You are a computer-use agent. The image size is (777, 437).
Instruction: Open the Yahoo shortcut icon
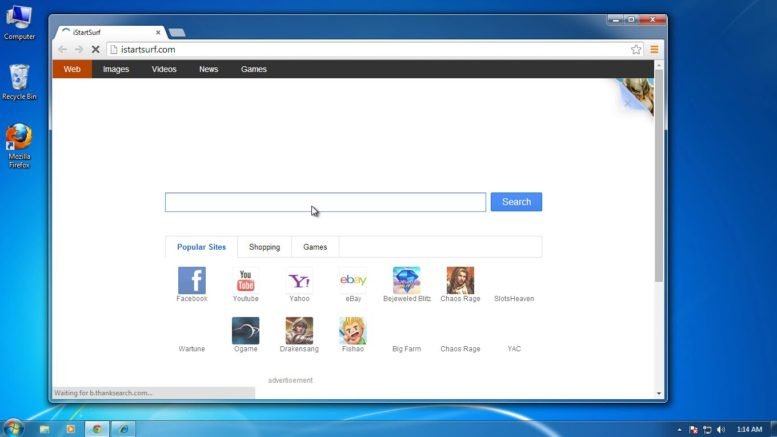click(299, 280)
